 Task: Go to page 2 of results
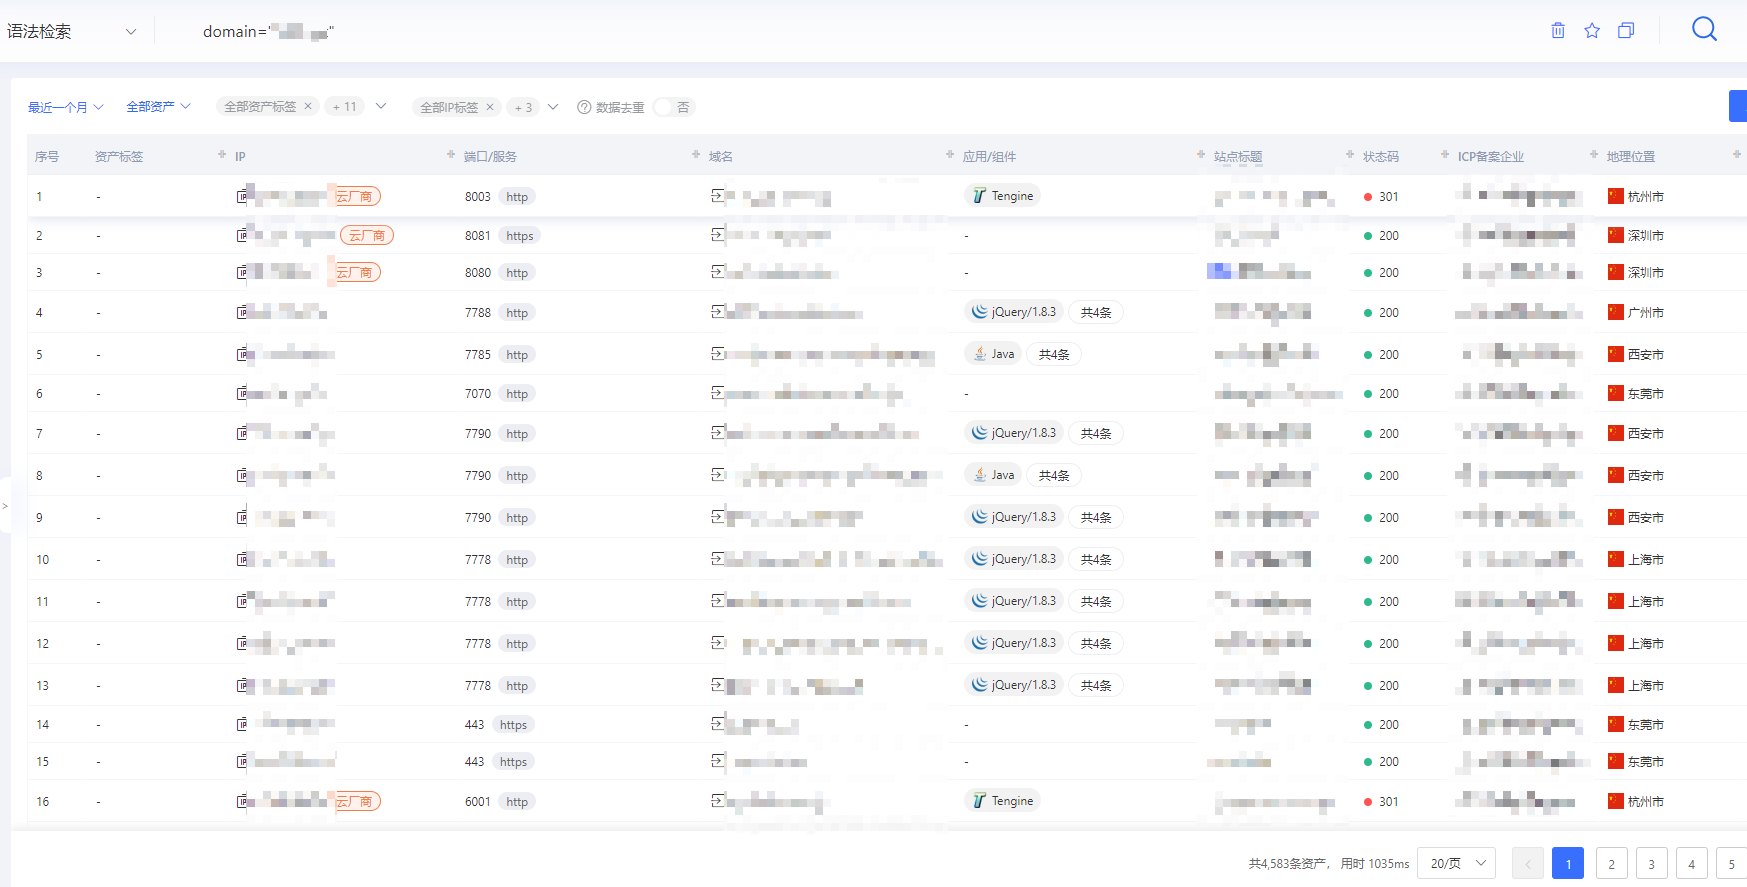[1611, 863]
